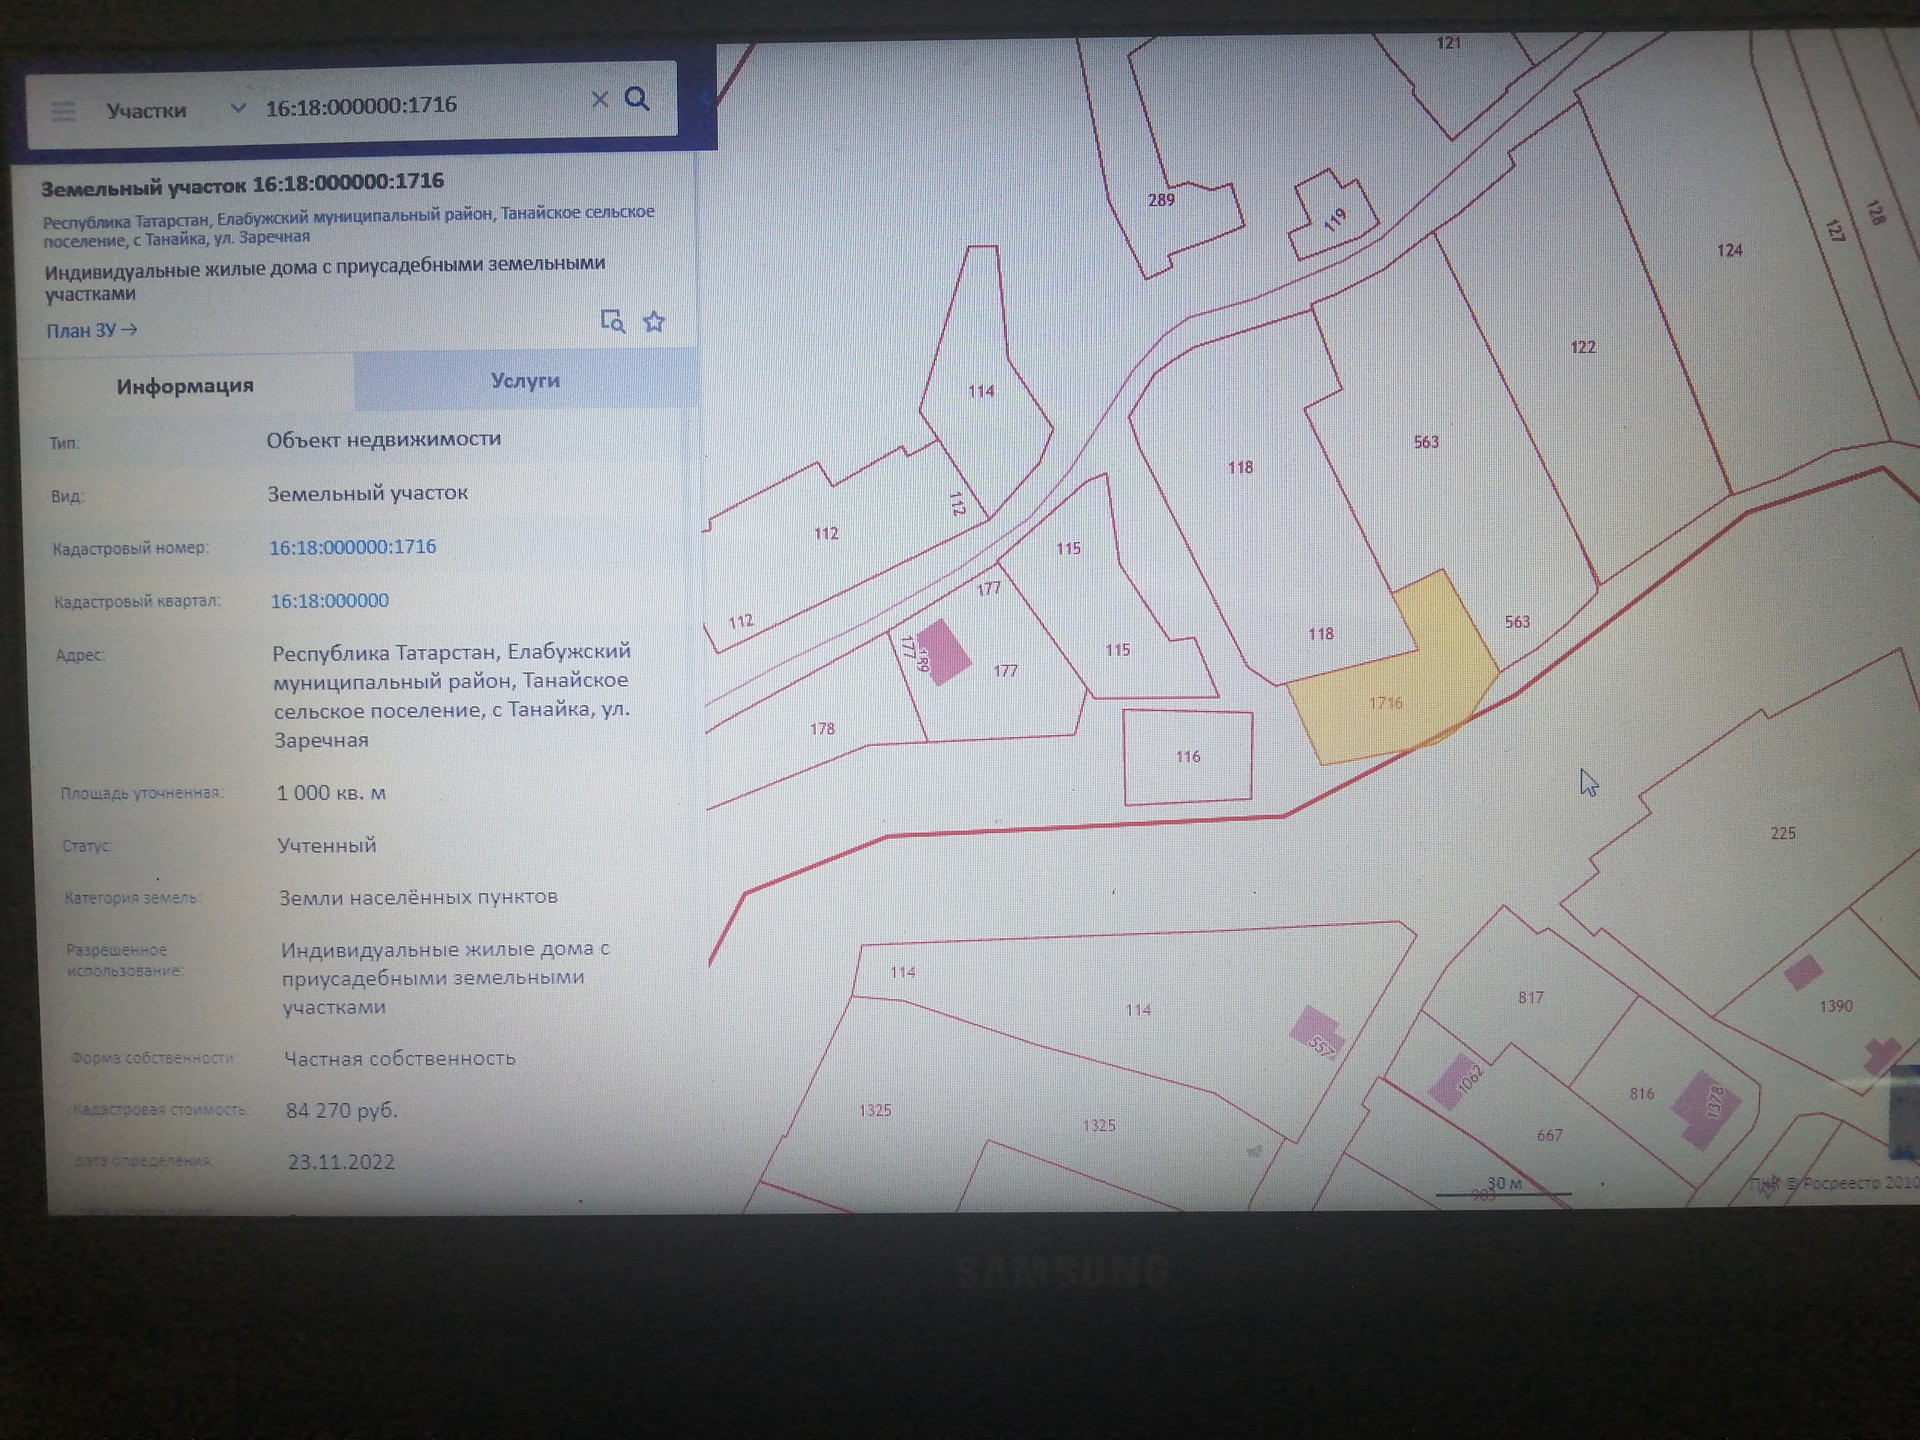
Task: Select the Информация tab
Action: [x=185, y=386]
